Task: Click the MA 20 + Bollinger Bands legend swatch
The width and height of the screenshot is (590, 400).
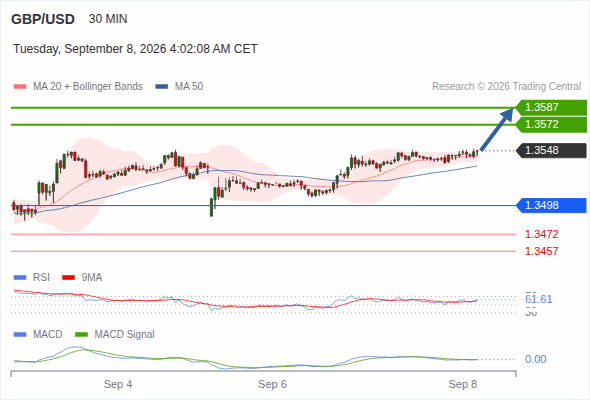Action: (x=20, y=87)
